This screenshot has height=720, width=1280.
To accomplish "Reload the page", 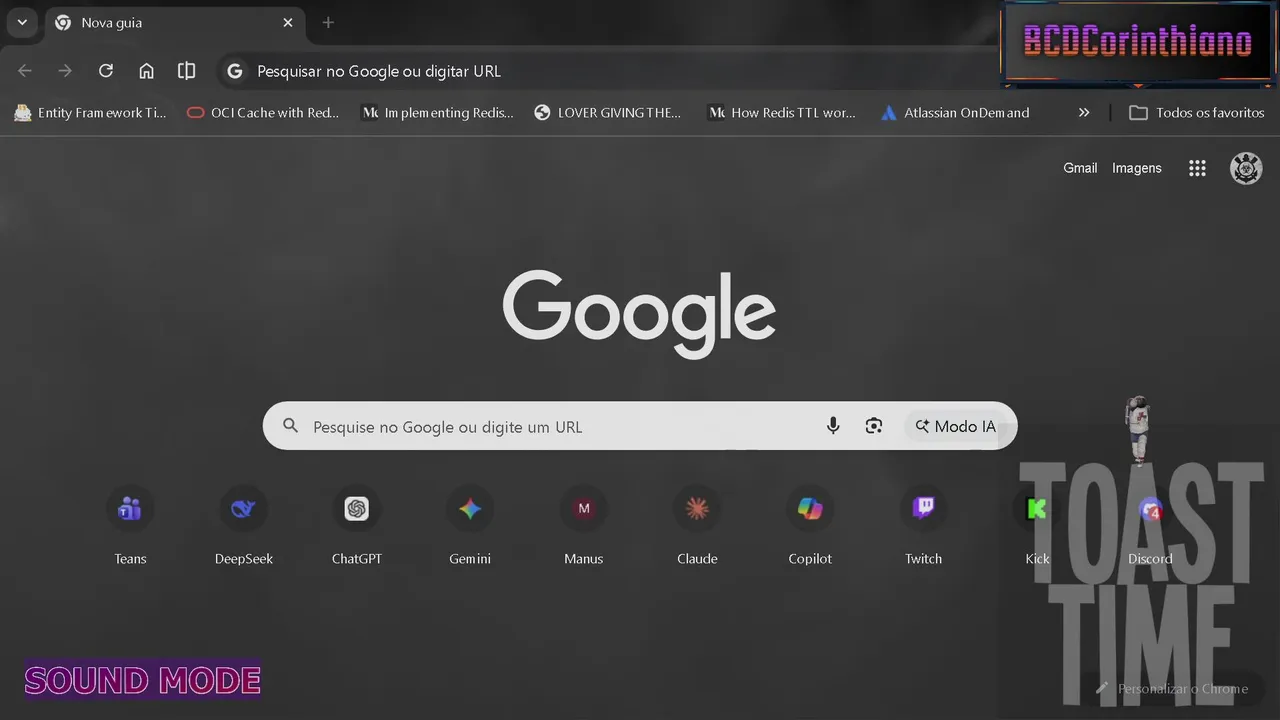I will pyautogui.click(x=106, y=71).
